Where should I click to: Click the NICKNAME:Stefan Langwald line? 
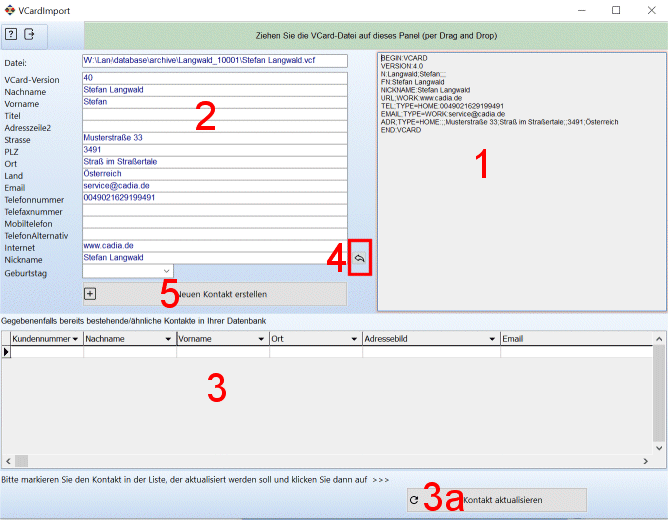coord(425,90)
